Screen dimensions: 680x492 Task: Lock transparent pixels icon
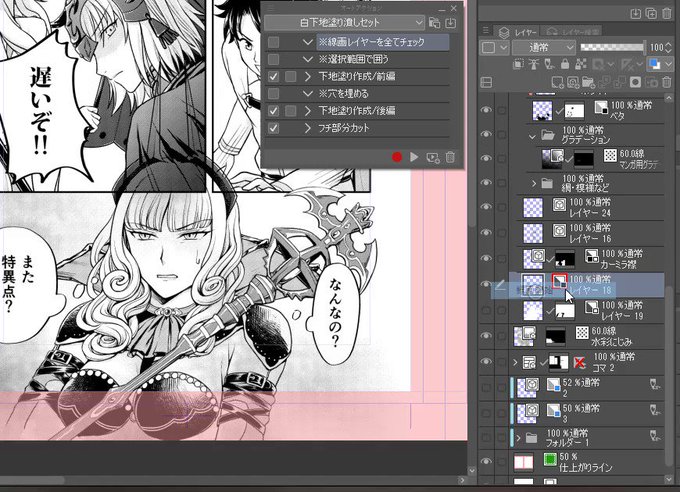580,65
